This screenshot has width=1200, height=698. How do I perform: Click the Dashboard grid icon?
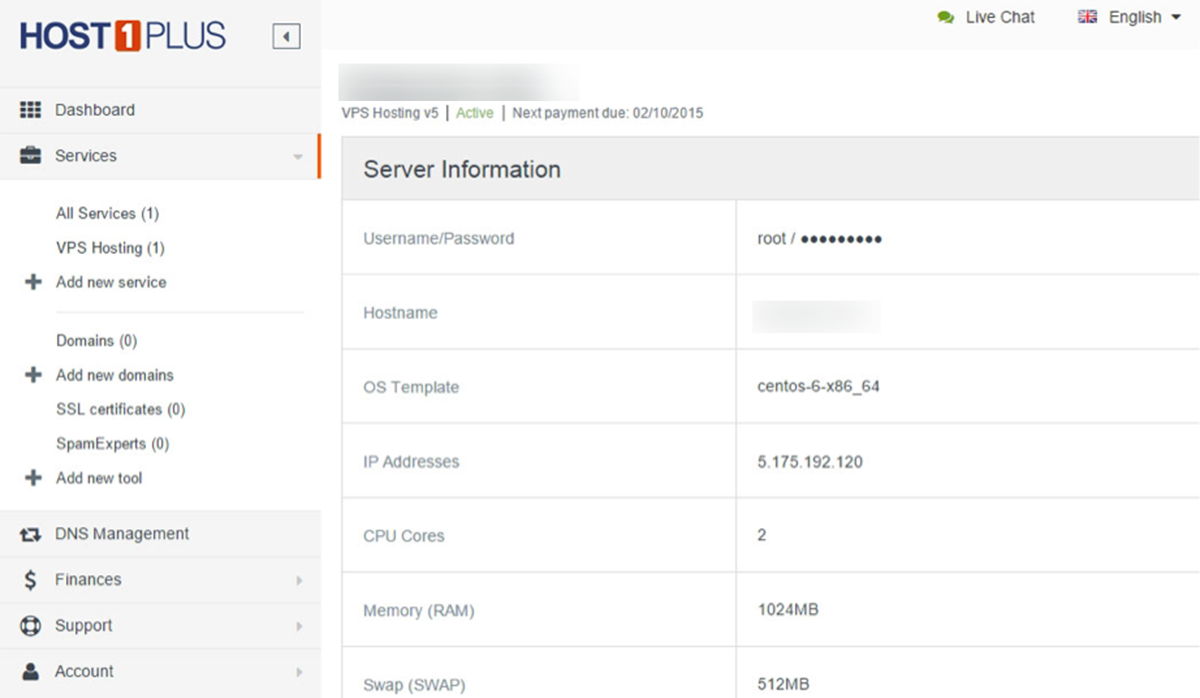31,110
